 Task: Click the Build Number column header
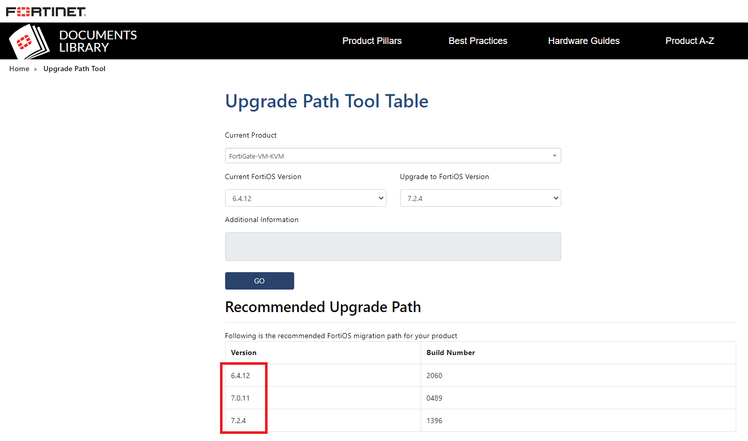point(450,353)
